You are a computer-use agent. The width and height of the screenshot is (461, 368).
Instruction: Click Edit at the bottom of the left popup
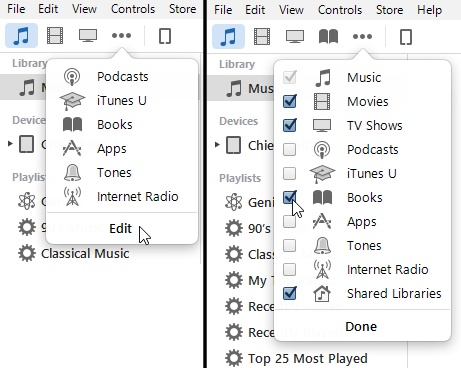pos(121,229)
